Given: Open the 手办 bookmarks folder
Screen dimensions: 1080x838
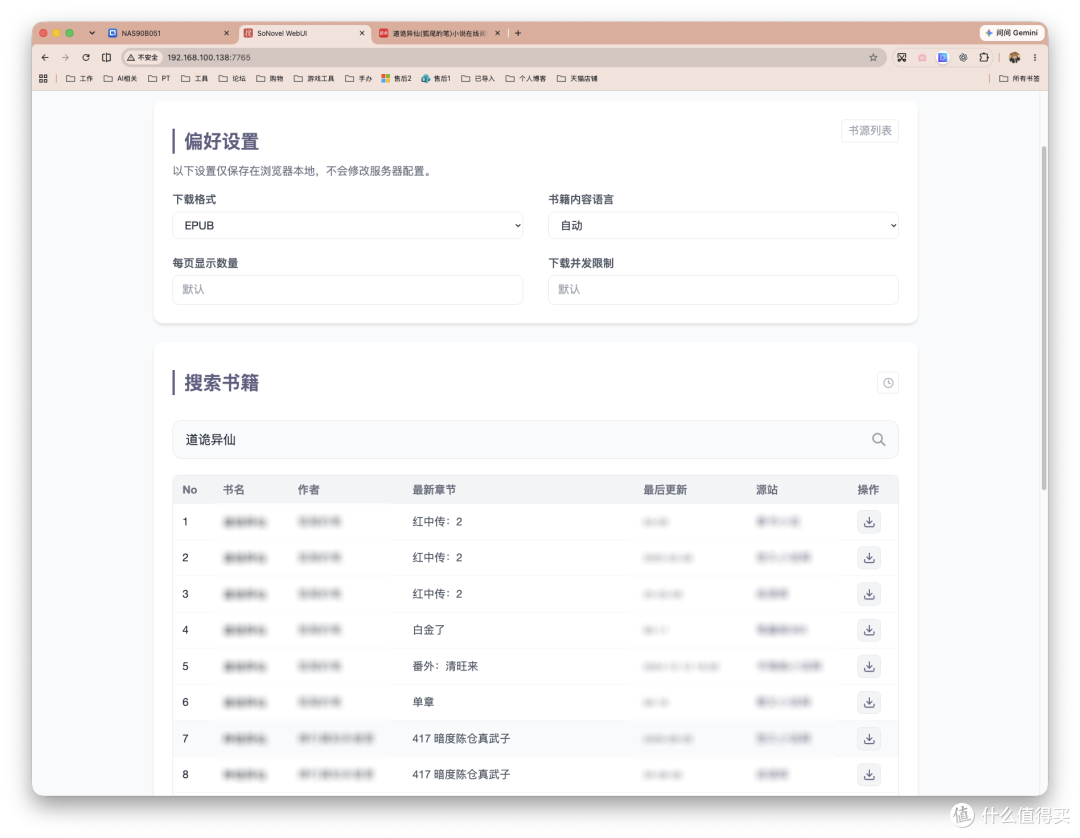Looking at the screenshot, I should tap(358, 78).
